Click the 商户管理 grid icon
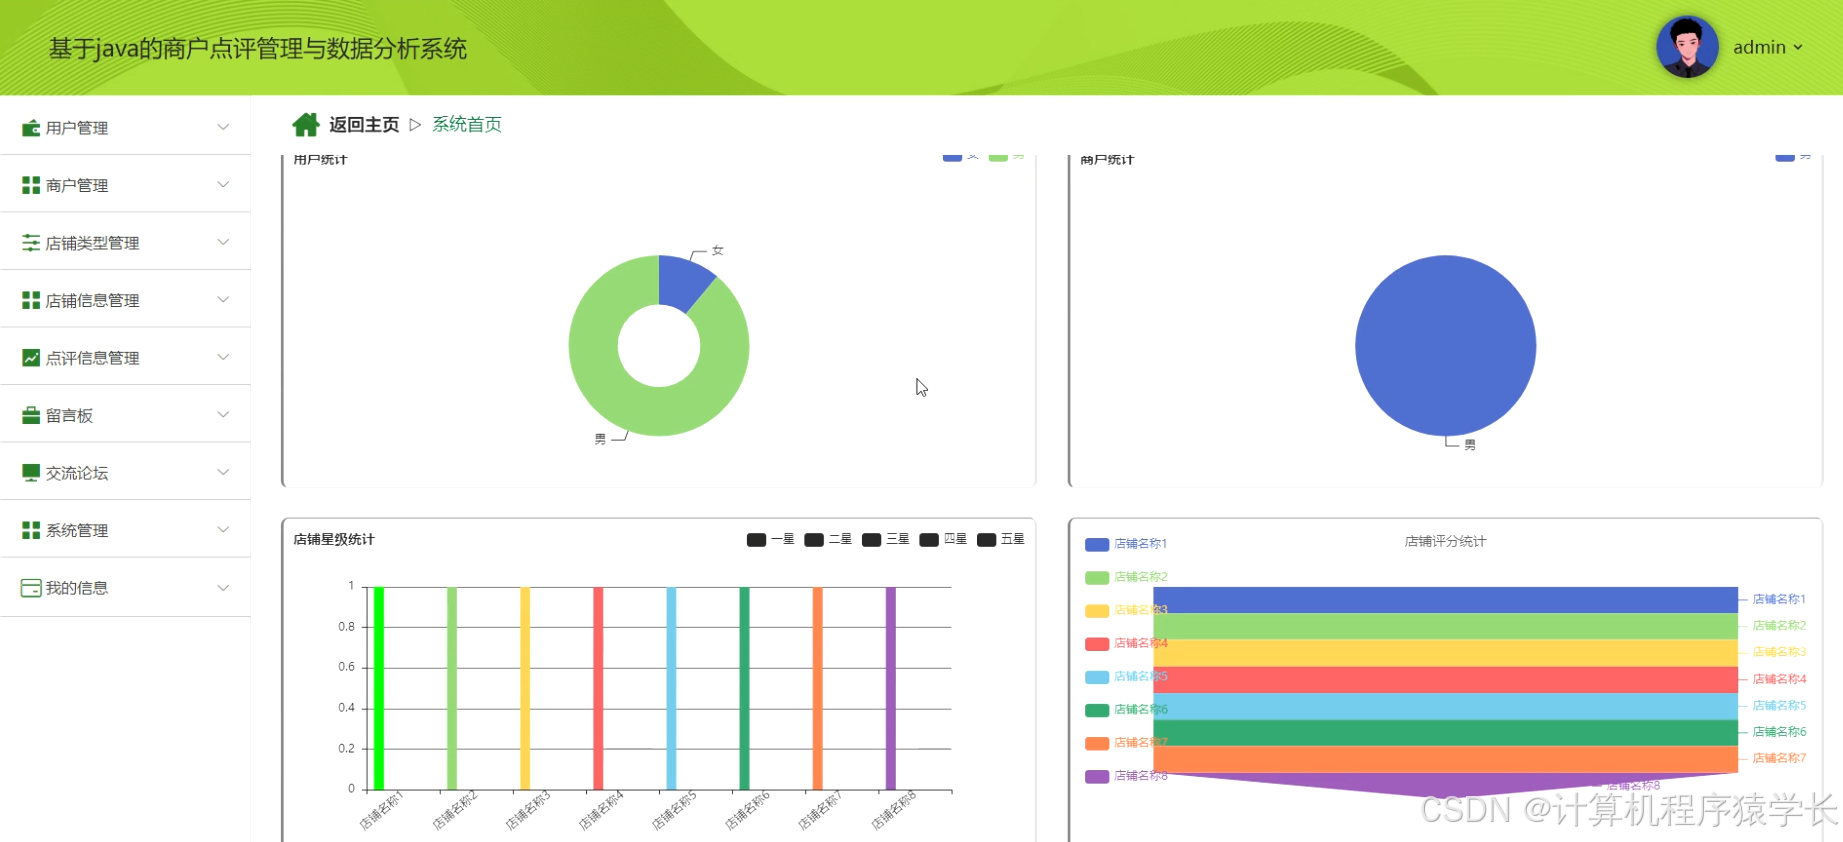The width and height of the screenshot is (1843, 842). click(31, 185)
